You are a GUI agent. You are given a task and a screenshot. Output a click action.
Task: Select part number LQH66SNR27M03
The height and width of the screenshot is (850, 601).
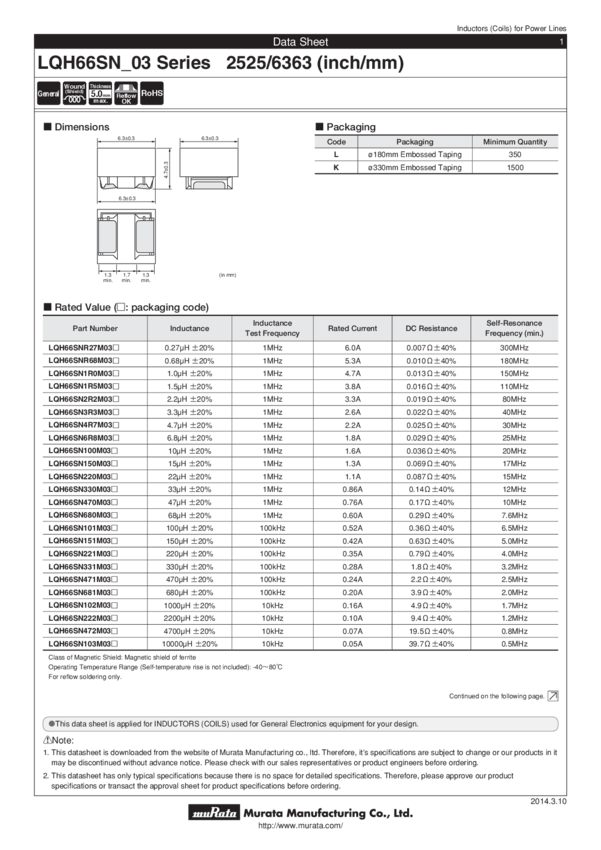(83, 348)
